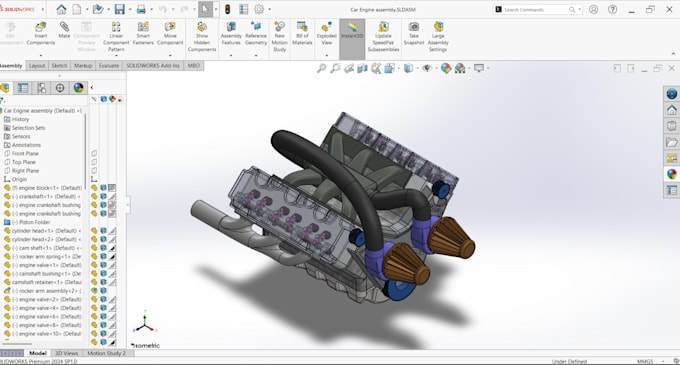The width and height of the screenshot is (680, 365).
Task: Switch to Motion Study 2 tab
Action: click(x=107, y=353)
